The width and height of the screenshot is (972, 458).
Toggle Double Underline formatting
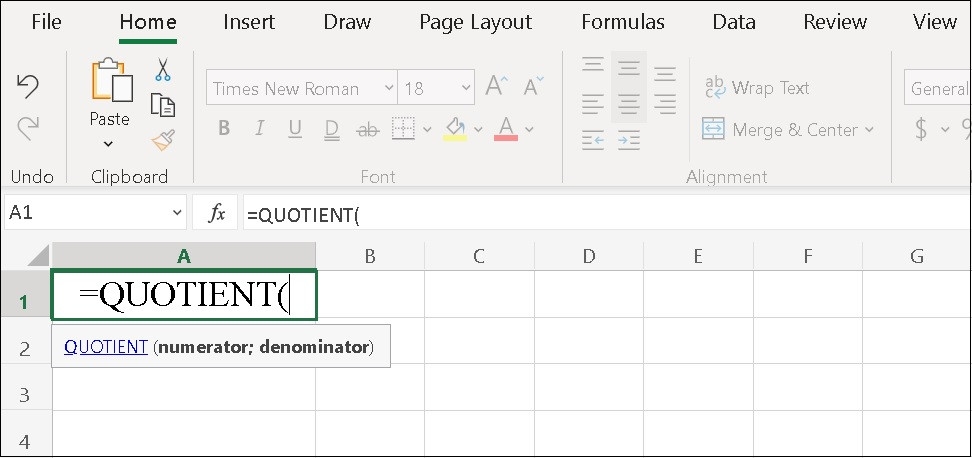pyautogui.click(x=332, y=129)
